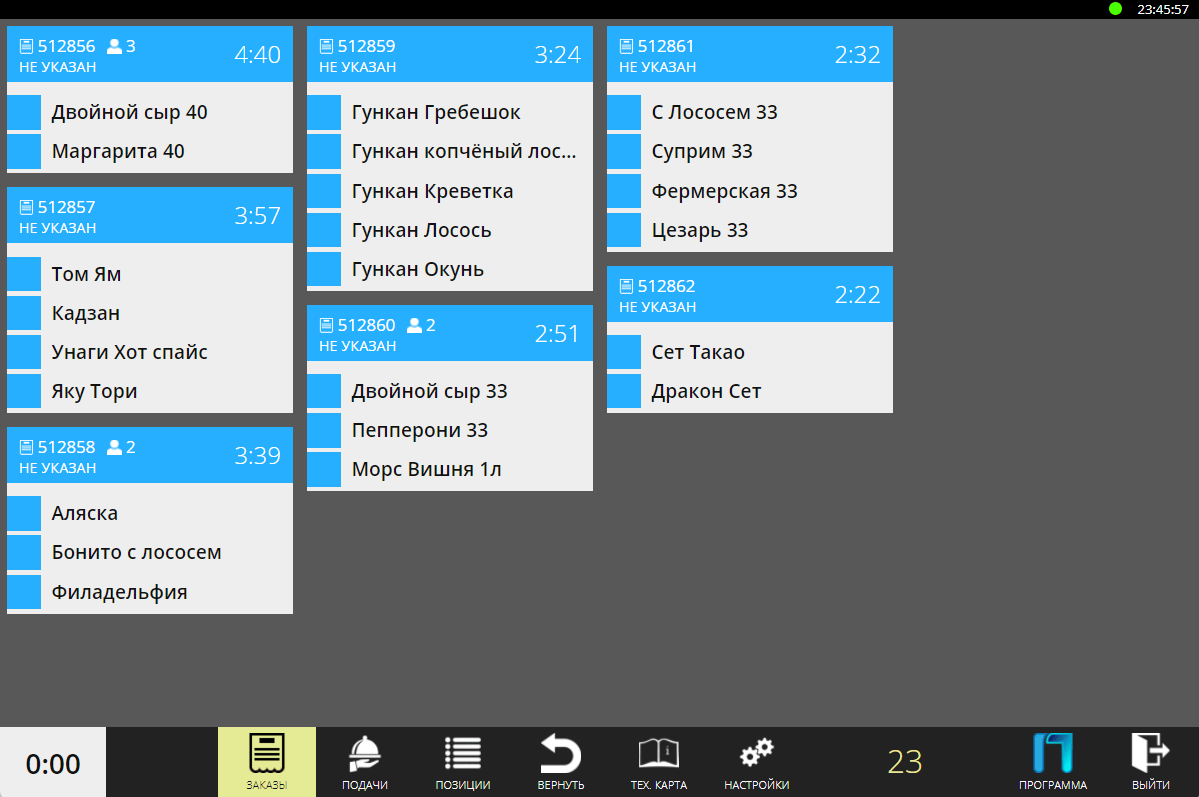Click the 0:00 timer box
Screen dimensions: 1199x797
(x=53, y=764)
